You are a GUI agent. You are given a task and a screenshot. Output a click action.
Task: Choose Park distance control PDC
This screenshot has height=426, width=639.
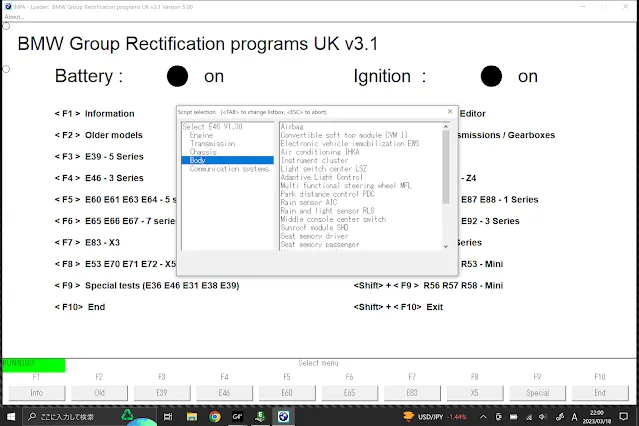click(x=327, y=194)
